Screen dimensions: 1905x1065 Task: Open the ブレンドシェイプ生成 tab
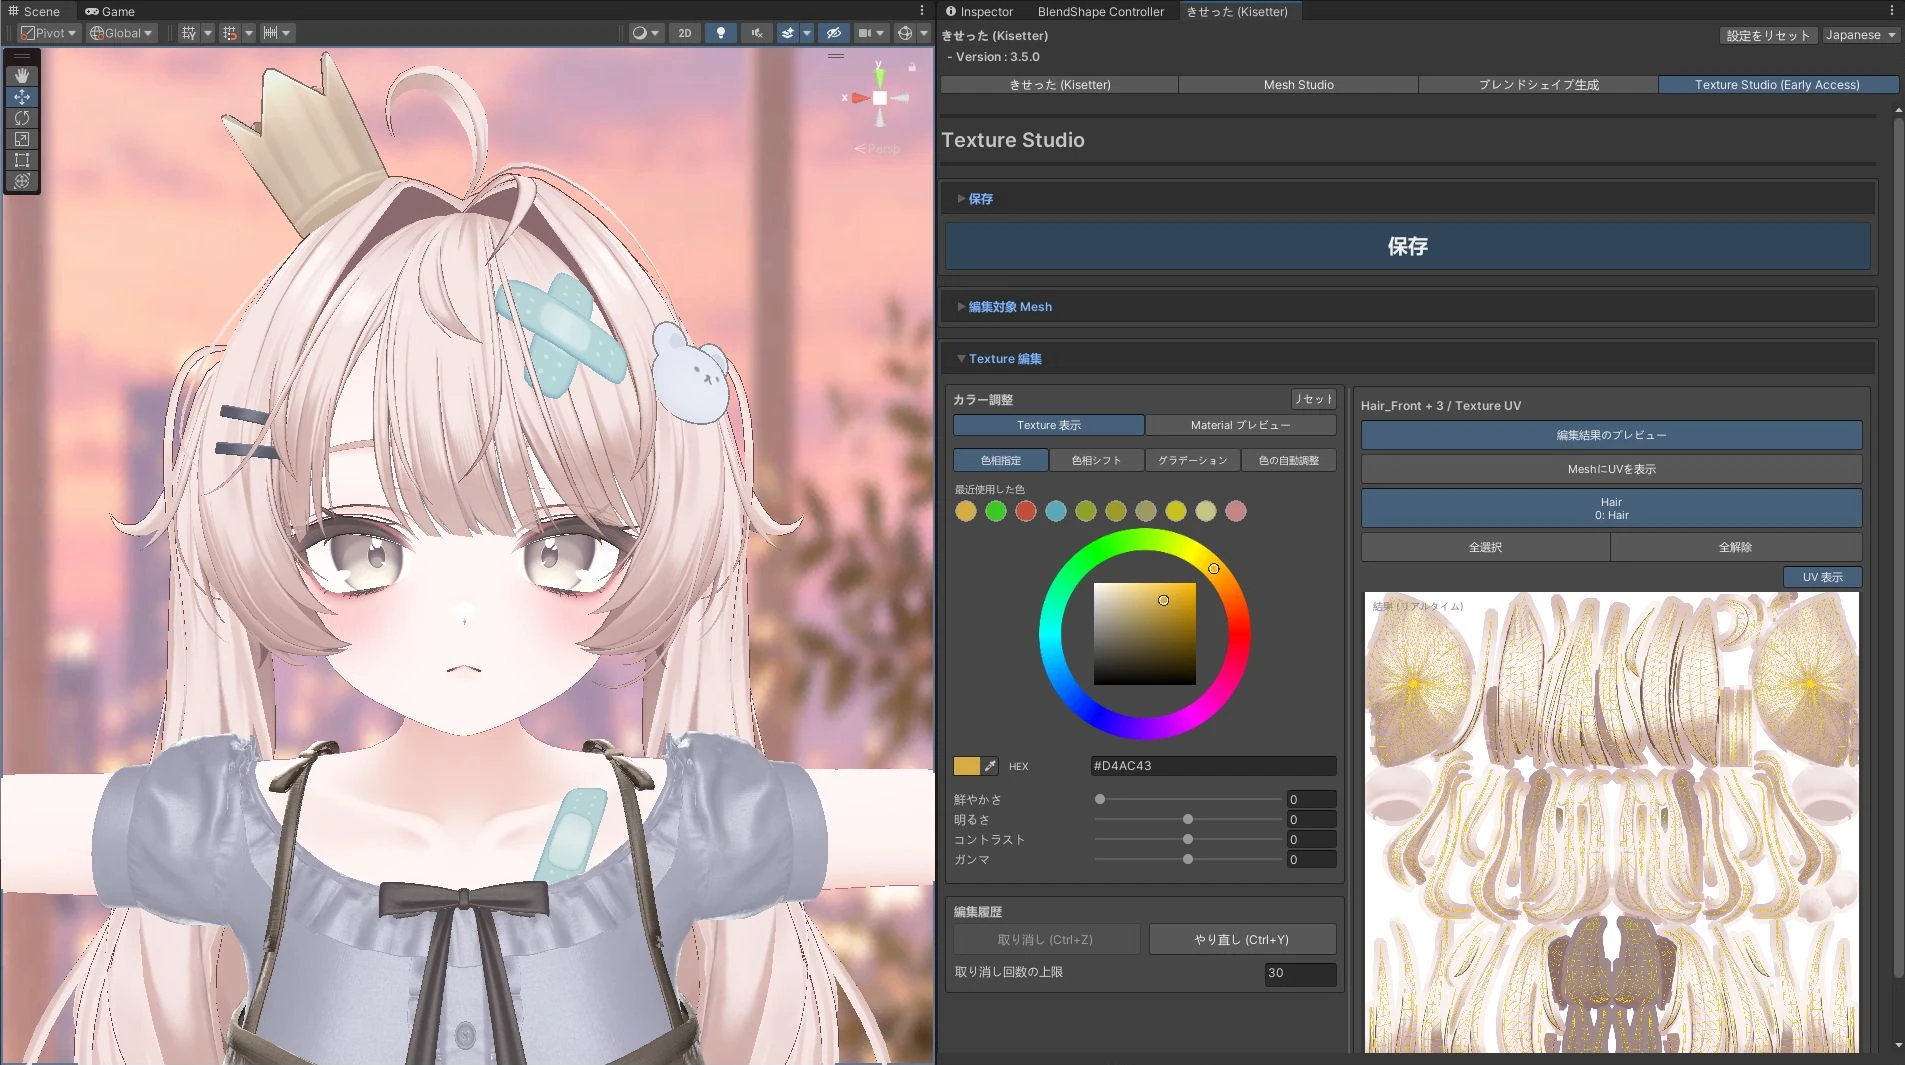[x=1538, y=85]
